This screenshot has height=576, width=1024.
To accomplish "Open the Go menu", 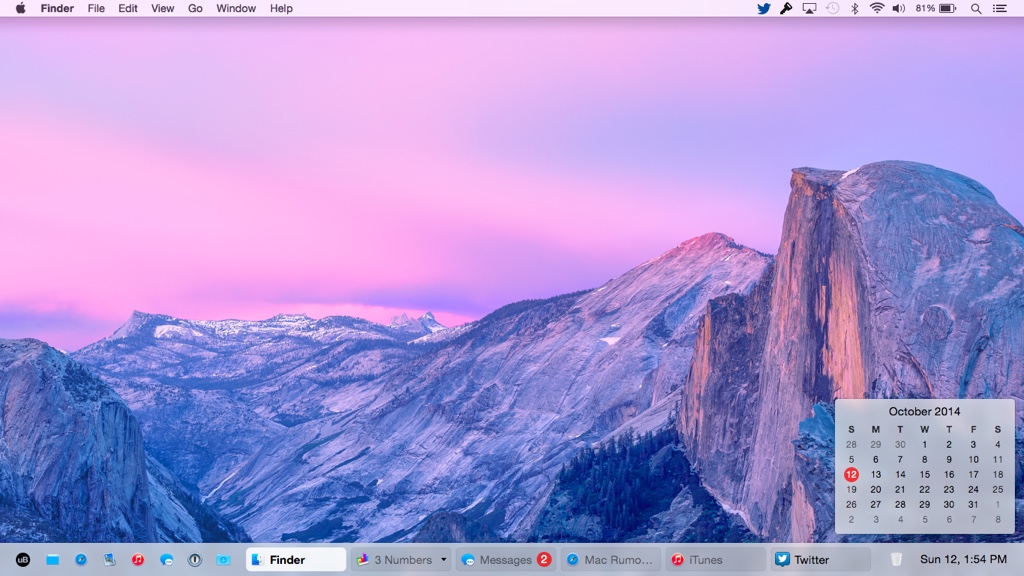I will coord(195,8).
